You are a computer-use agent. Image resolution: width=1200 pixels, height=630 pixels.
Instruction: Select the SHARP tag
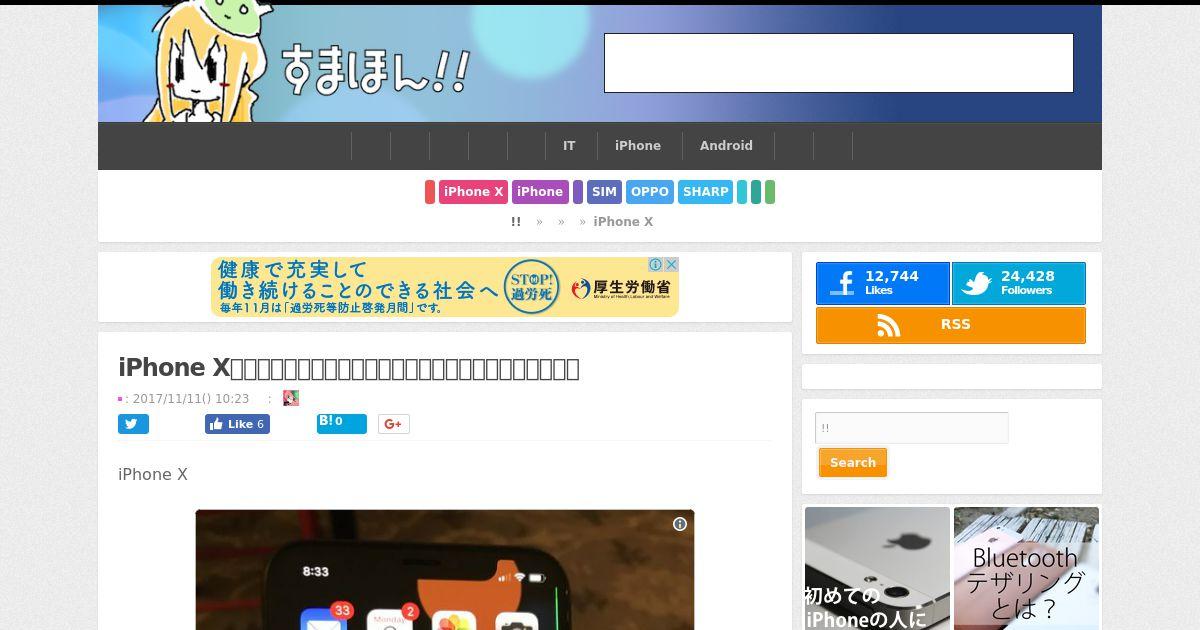[x=706, y=192]
